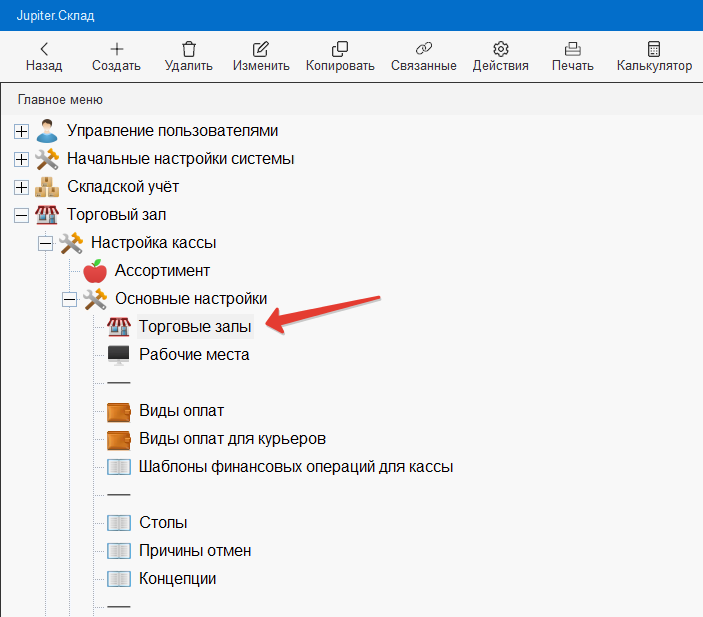Click the Back arrow icon (Назад)

click(x=43, y=49)
